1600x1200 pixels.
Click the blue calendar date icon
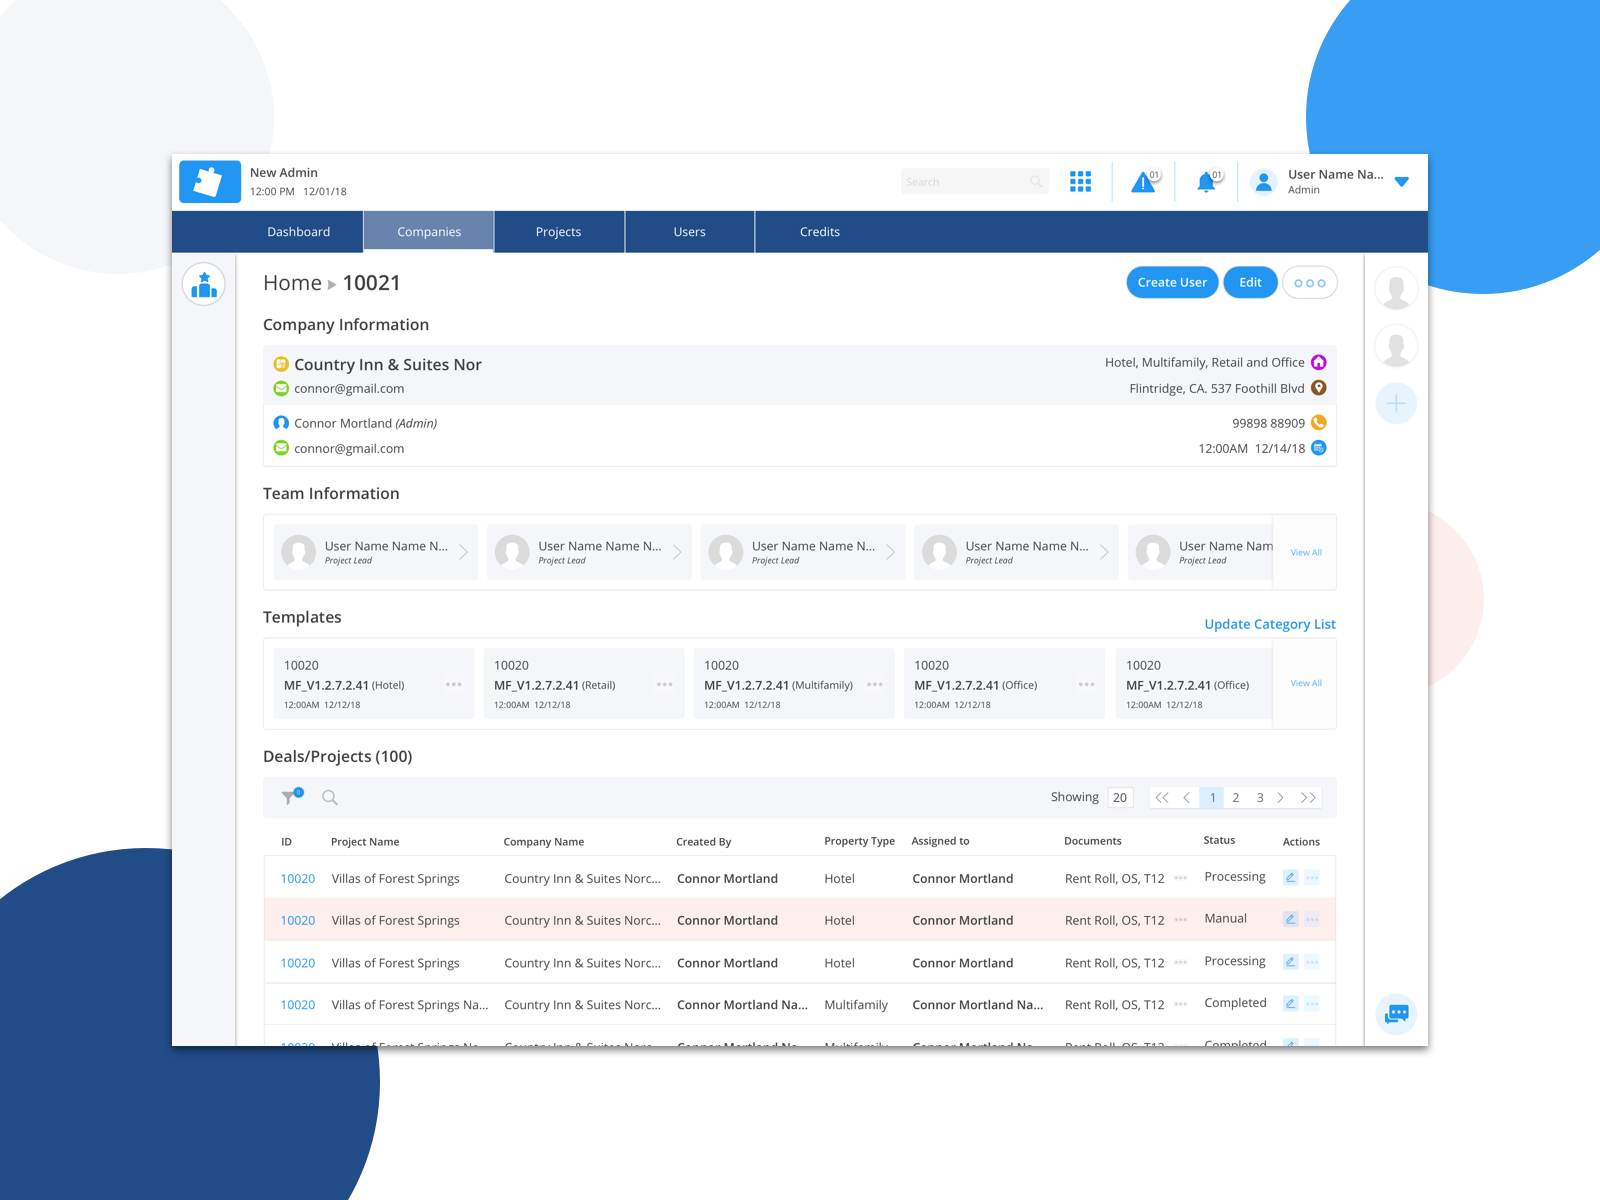(x=1319, y=448)
